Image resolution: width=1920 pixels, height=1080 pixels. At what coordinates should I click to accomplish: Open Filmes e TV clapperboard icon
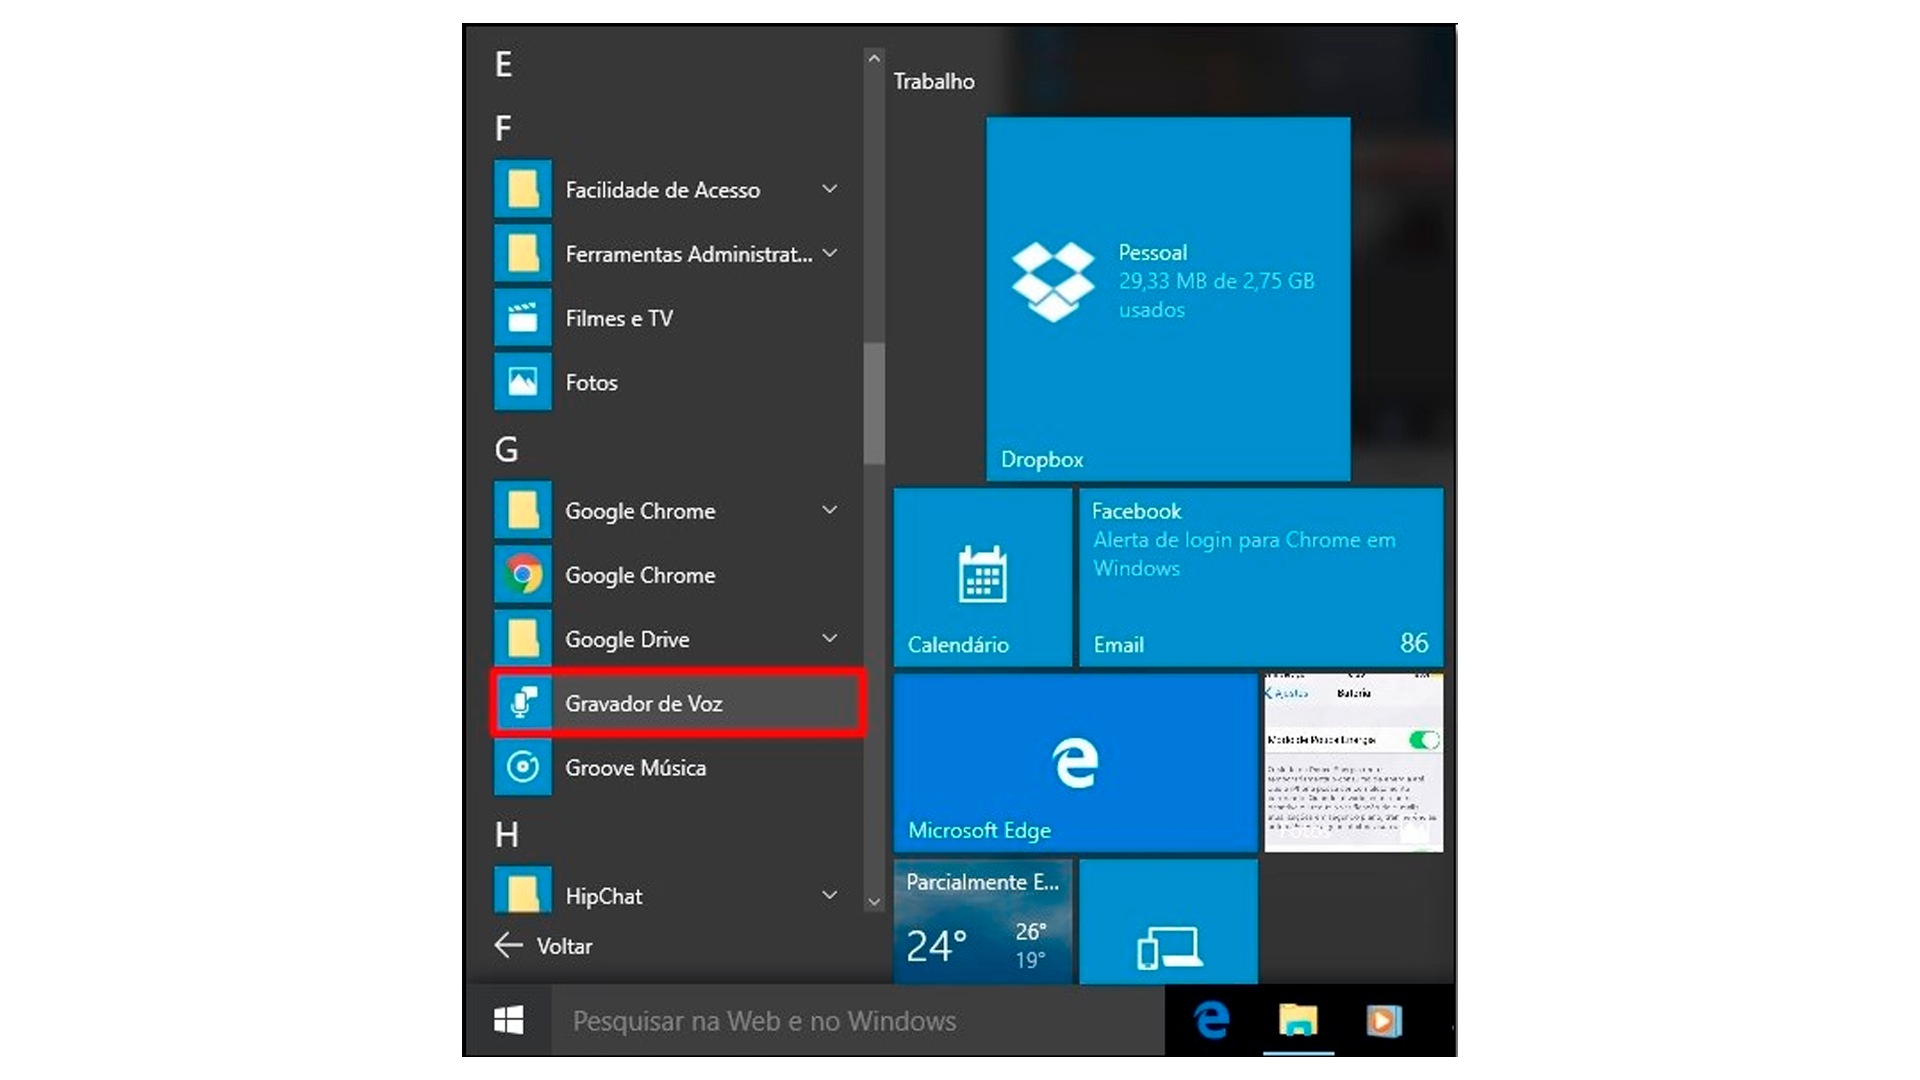(x=523, y=318)
